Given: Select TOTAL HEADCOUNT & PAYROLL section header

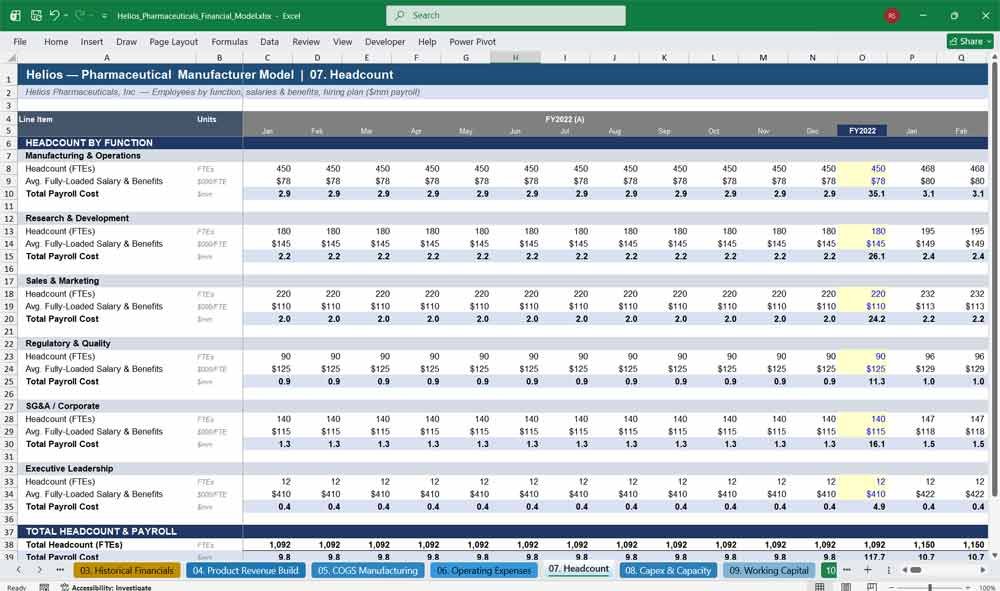Looking at the screenshot, I should (x=101, y=531).
